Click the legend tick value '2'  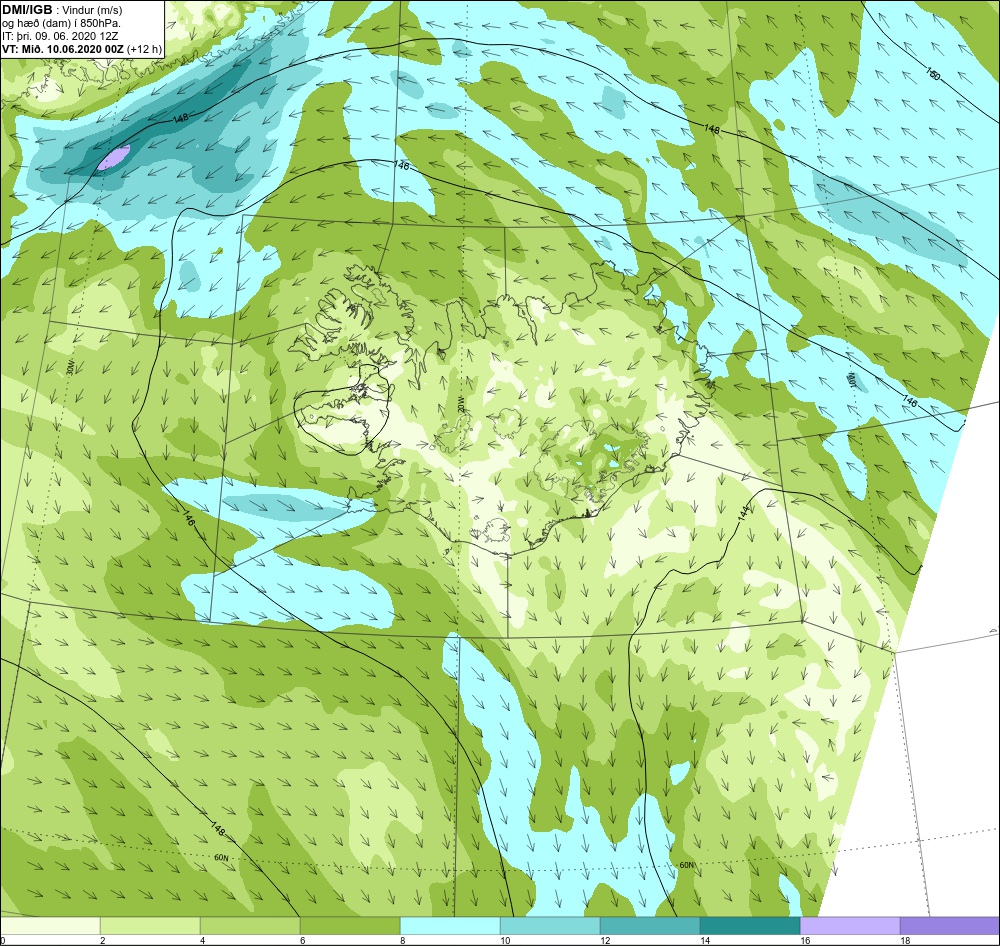pyautogui.click(x=102, y=940)
